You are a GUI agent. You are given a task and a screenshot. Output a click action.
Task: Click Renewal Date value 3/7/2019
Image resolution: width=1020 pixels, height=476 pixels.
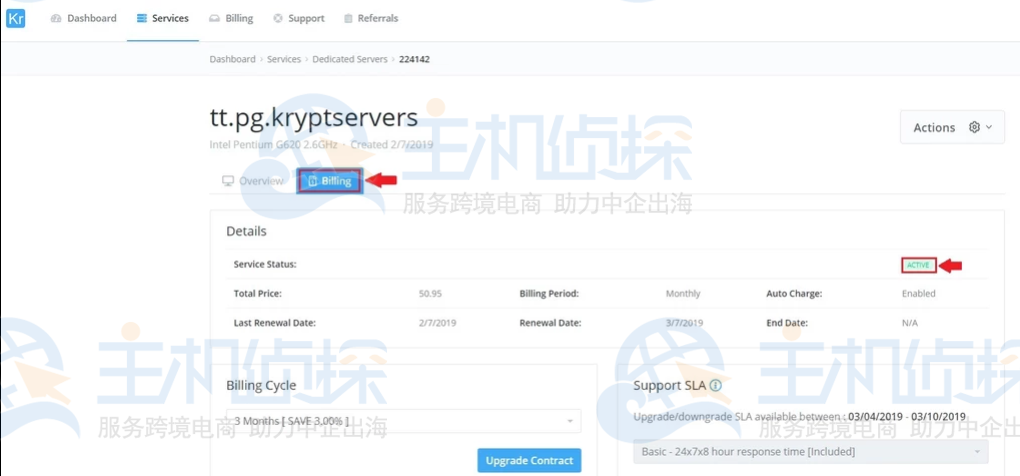684,323
